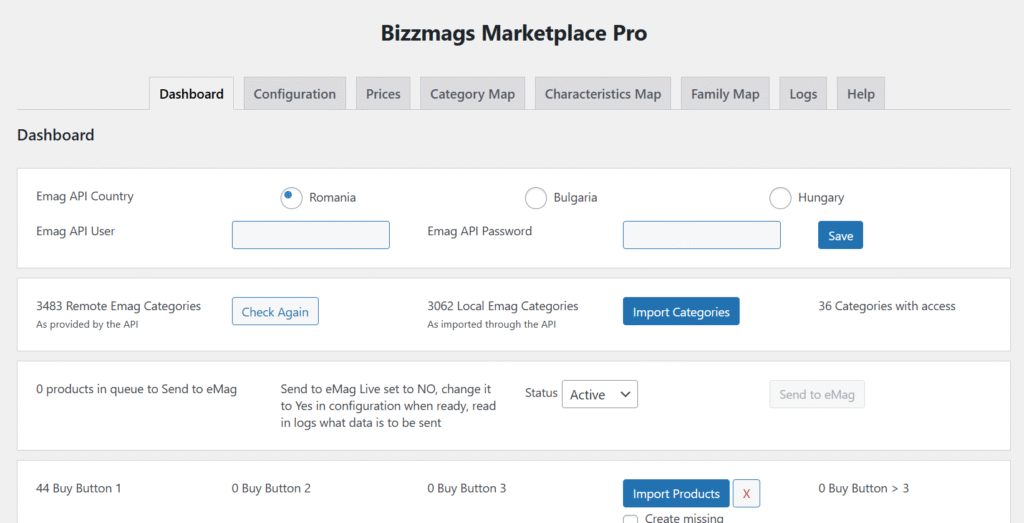Open the Help tab
The image size is (1024, 523).
(861, 94)
